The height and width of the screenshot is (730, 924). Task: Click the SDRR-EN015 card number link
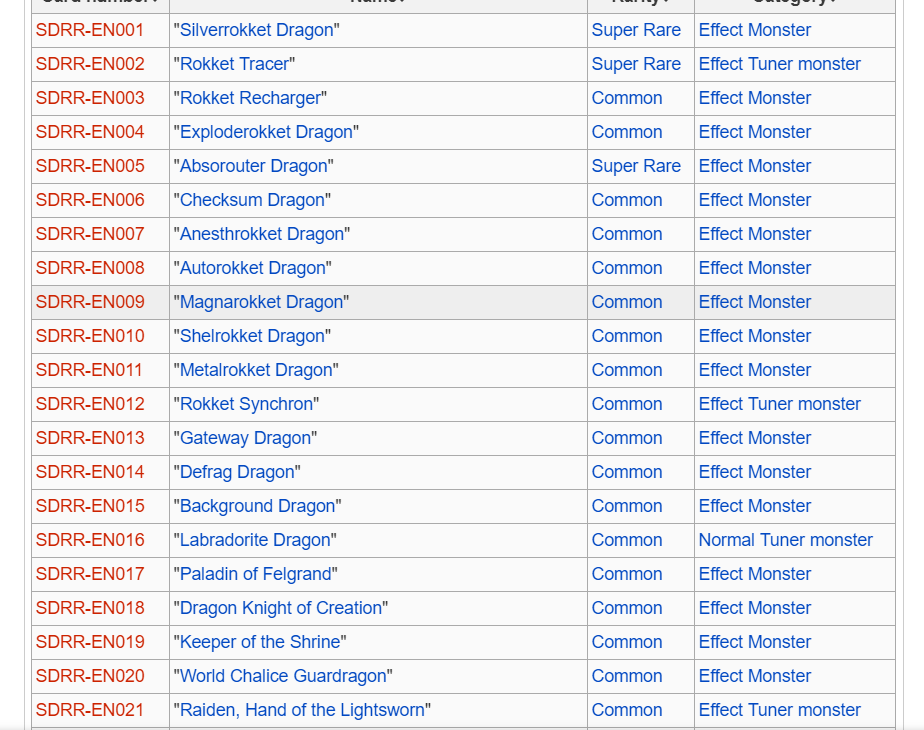tap(90, 506)
